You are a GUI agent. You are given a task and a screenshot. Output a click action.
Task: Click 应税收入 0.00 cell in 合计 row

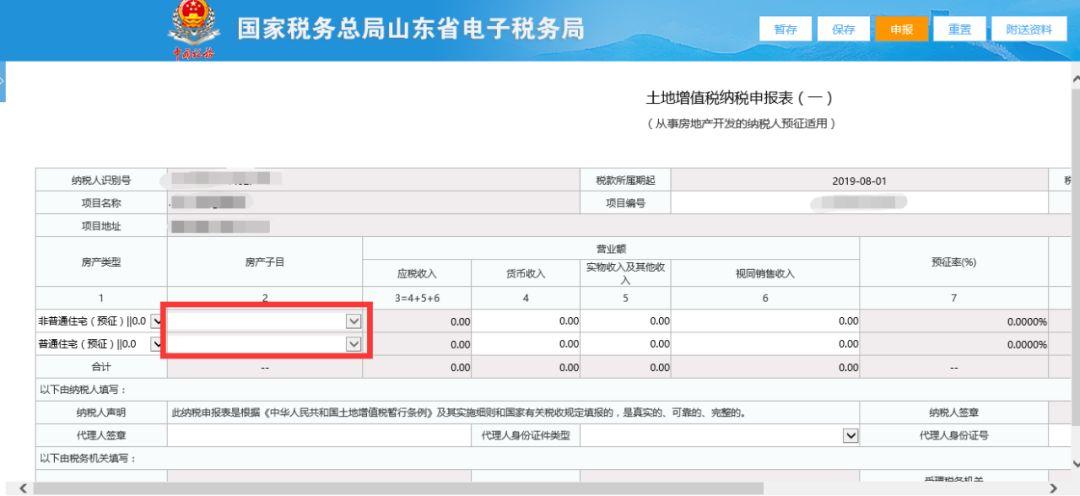417,367
